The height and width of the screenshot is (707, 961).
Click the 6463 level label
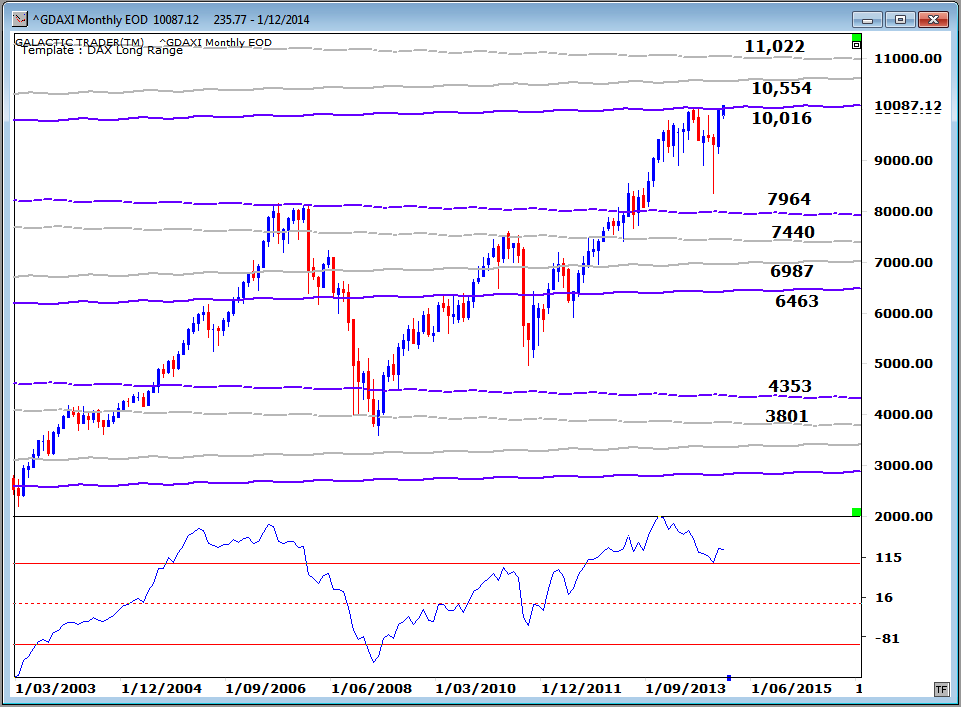pos(797,301)
